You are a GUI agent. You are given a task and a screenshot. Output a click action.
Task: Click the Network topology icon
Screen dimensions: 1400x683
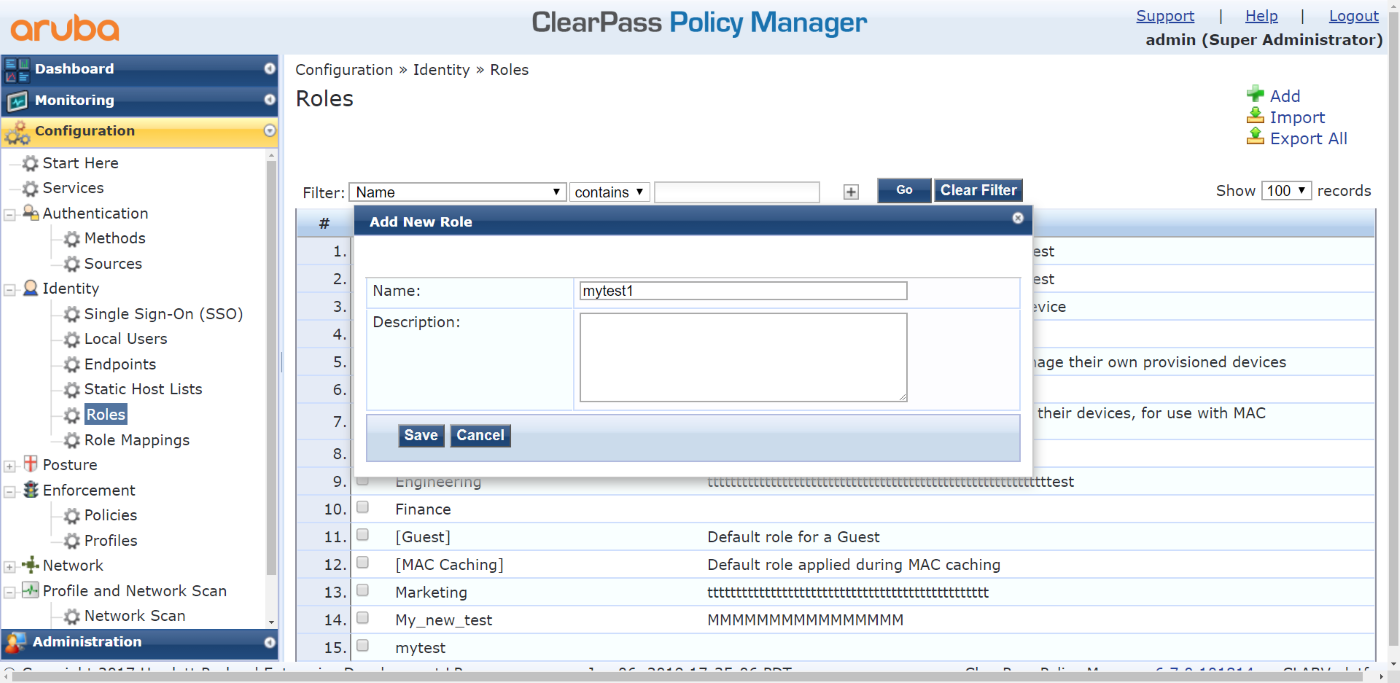point(31,565)
